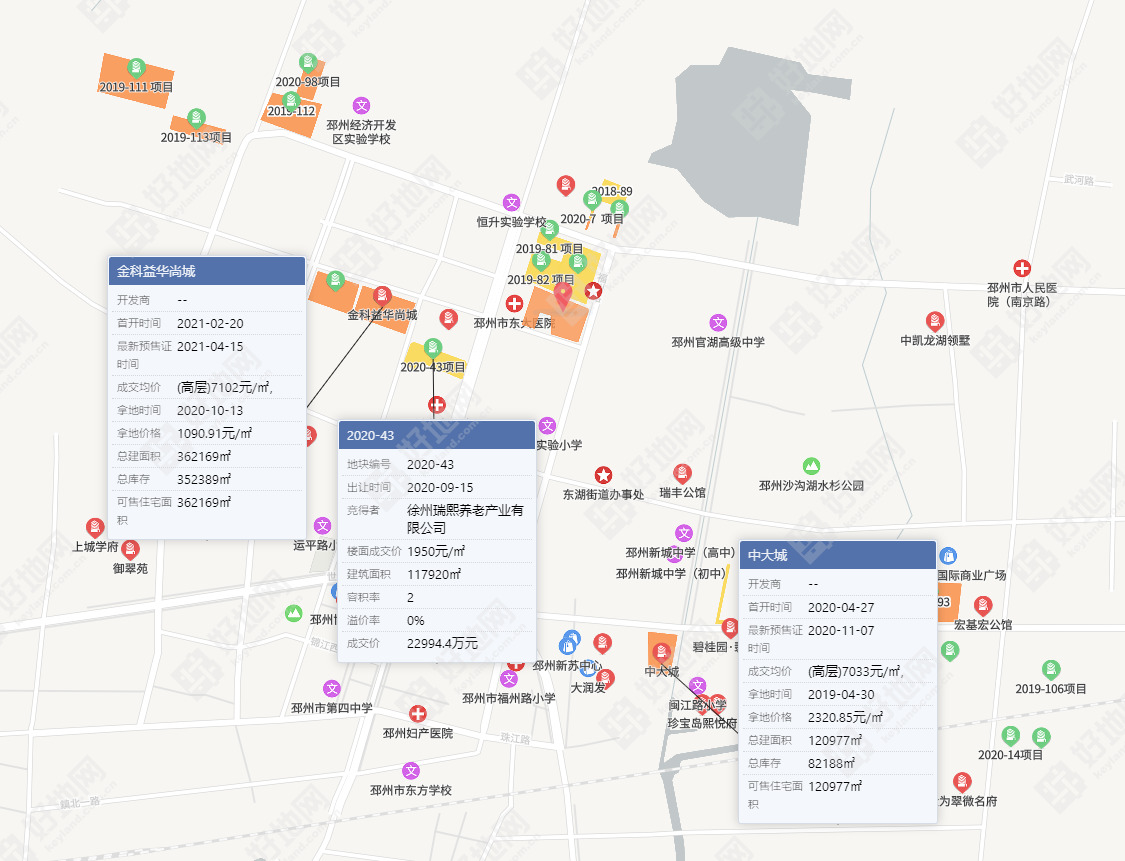Click the purple school icon for 邳州官湖高级中学
The width and height of the screenshot is (1125, 861).
click(718, 323)
